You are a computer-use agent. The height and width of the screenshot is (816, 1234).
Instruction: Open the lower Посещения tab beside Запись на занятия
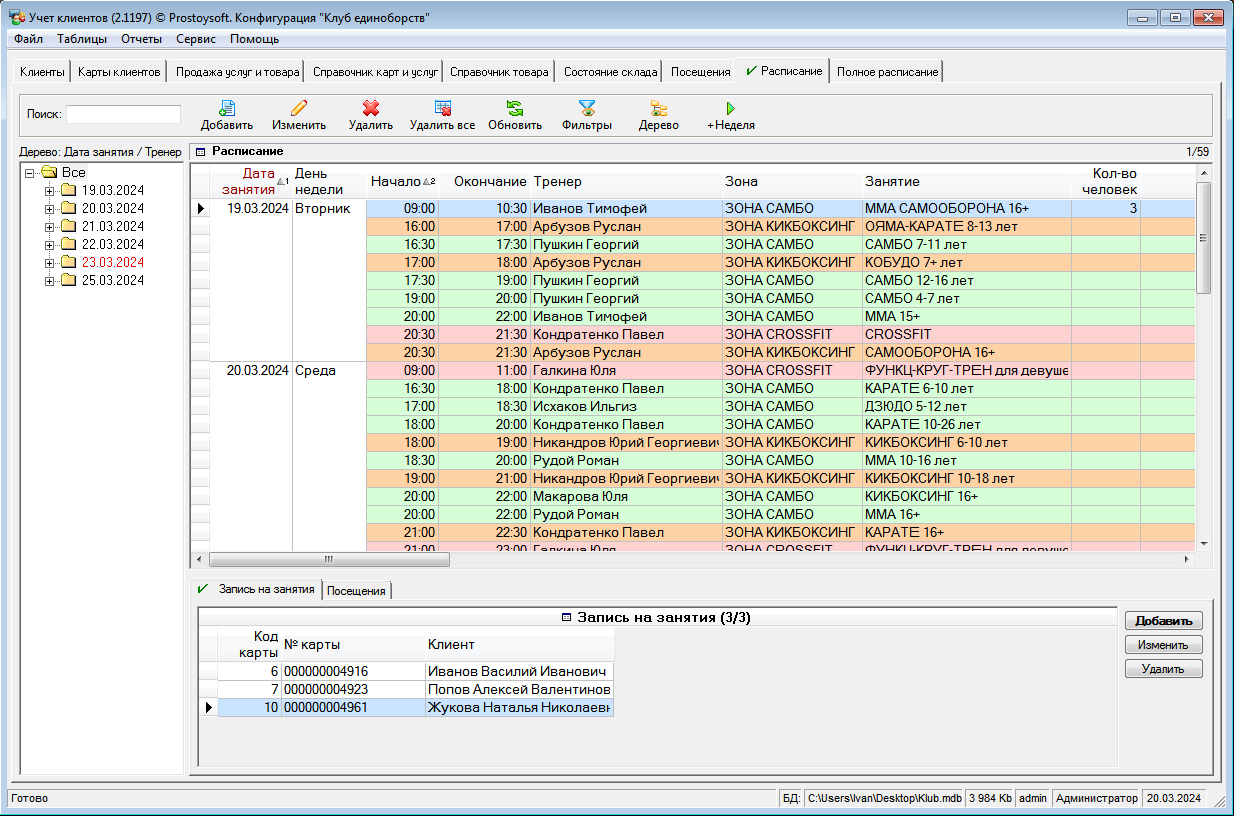pyautogui.click(x=357, y=591)
